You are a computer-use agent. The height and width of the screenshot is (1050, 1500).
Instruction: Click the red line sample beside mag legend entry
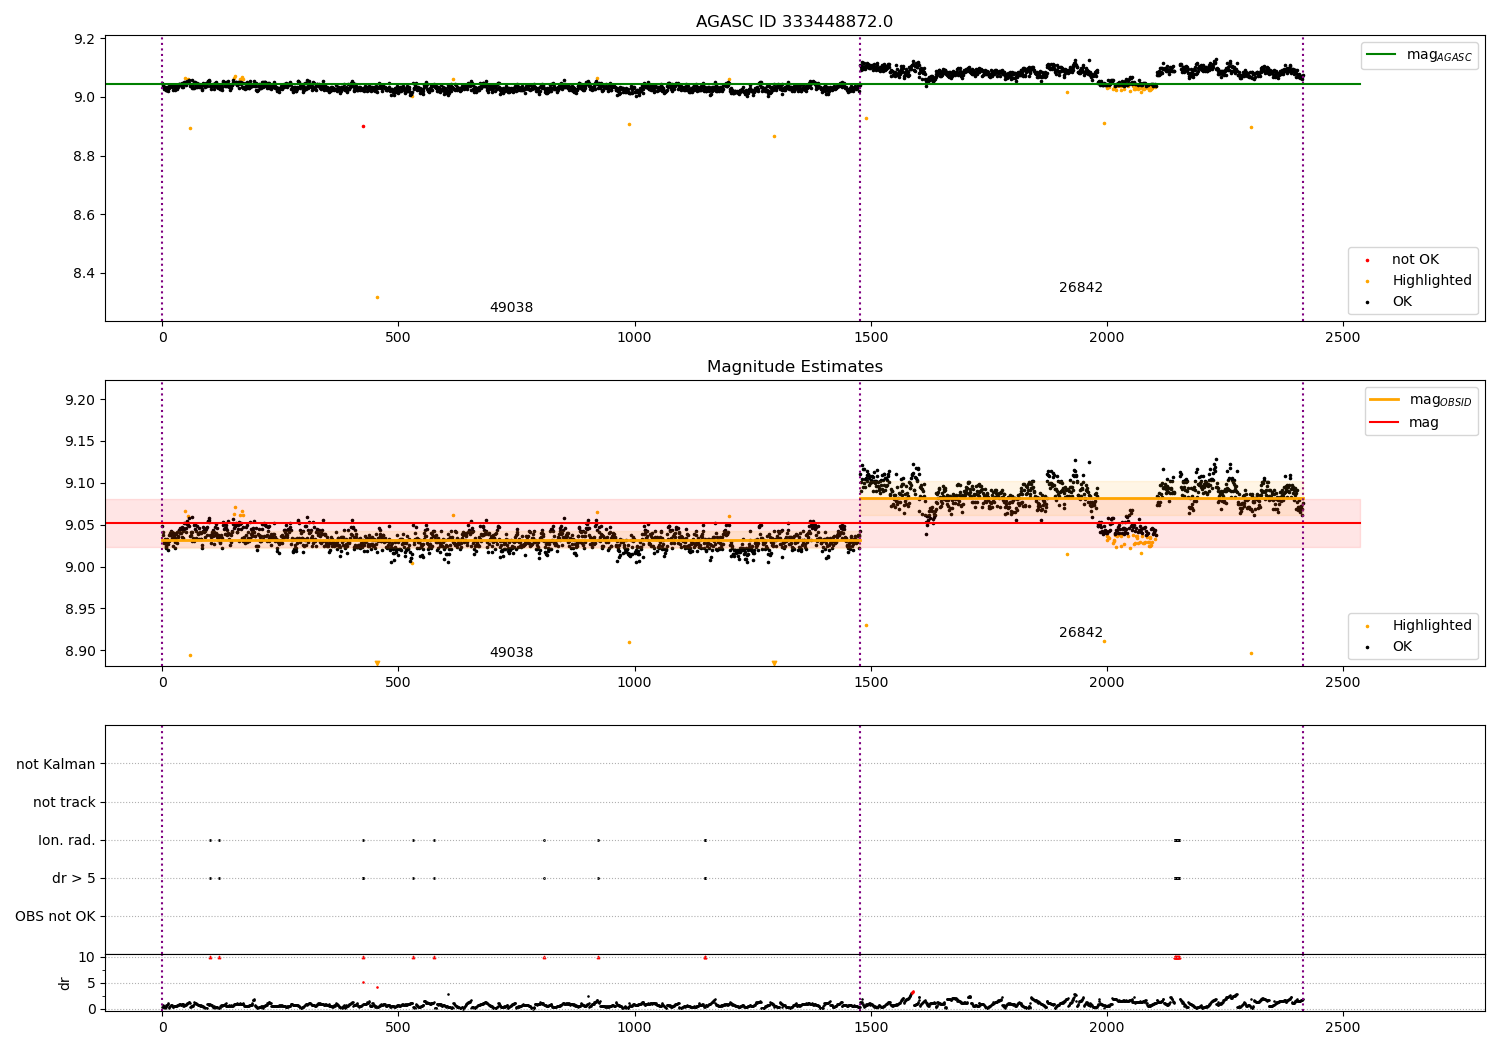pos(1385,422)
